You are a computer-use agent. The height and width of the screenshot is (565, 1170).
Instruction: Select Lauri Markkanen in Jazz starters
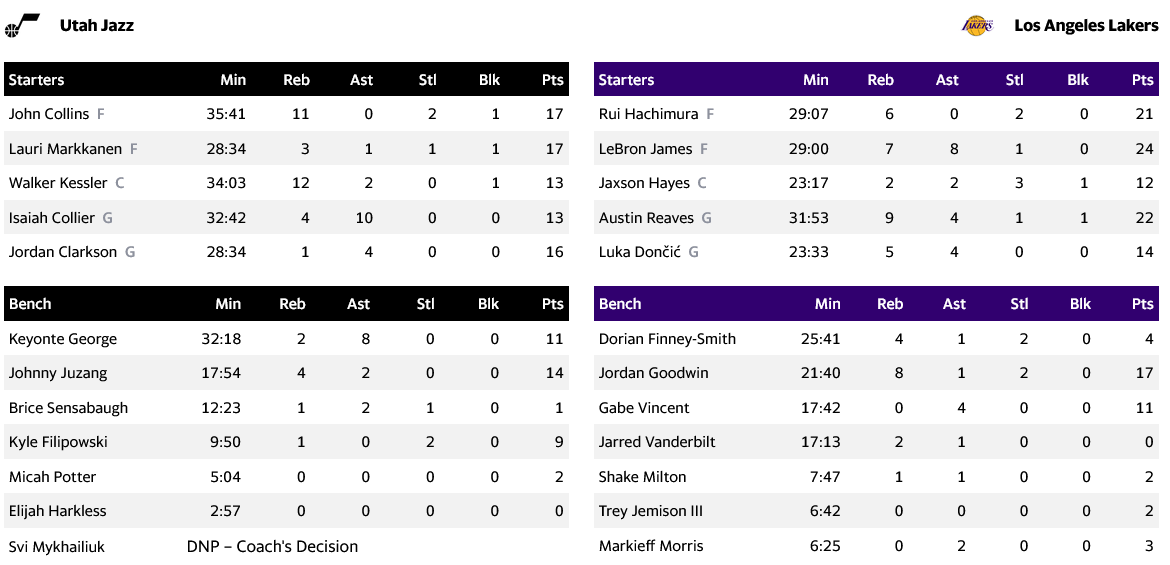[65, 149]
